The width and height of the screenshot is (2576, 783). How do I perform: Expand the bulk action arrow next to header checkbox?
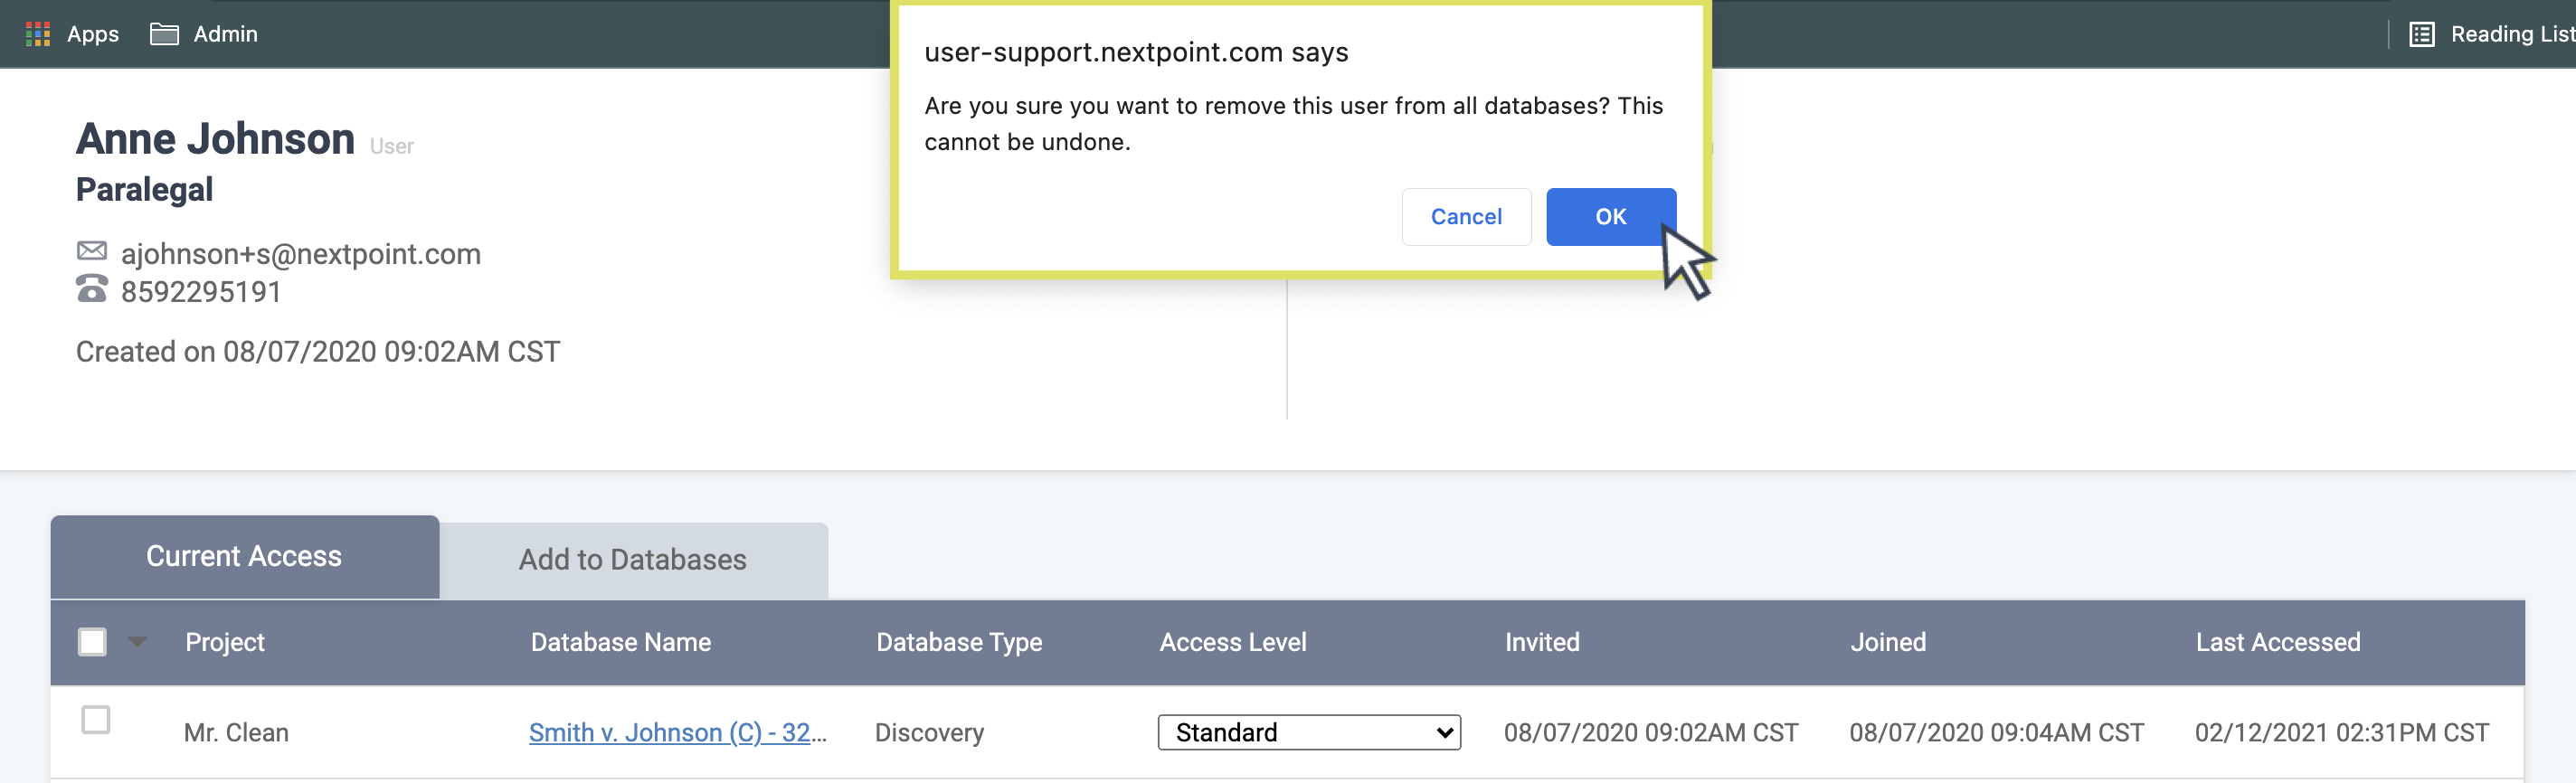(138, 641)
